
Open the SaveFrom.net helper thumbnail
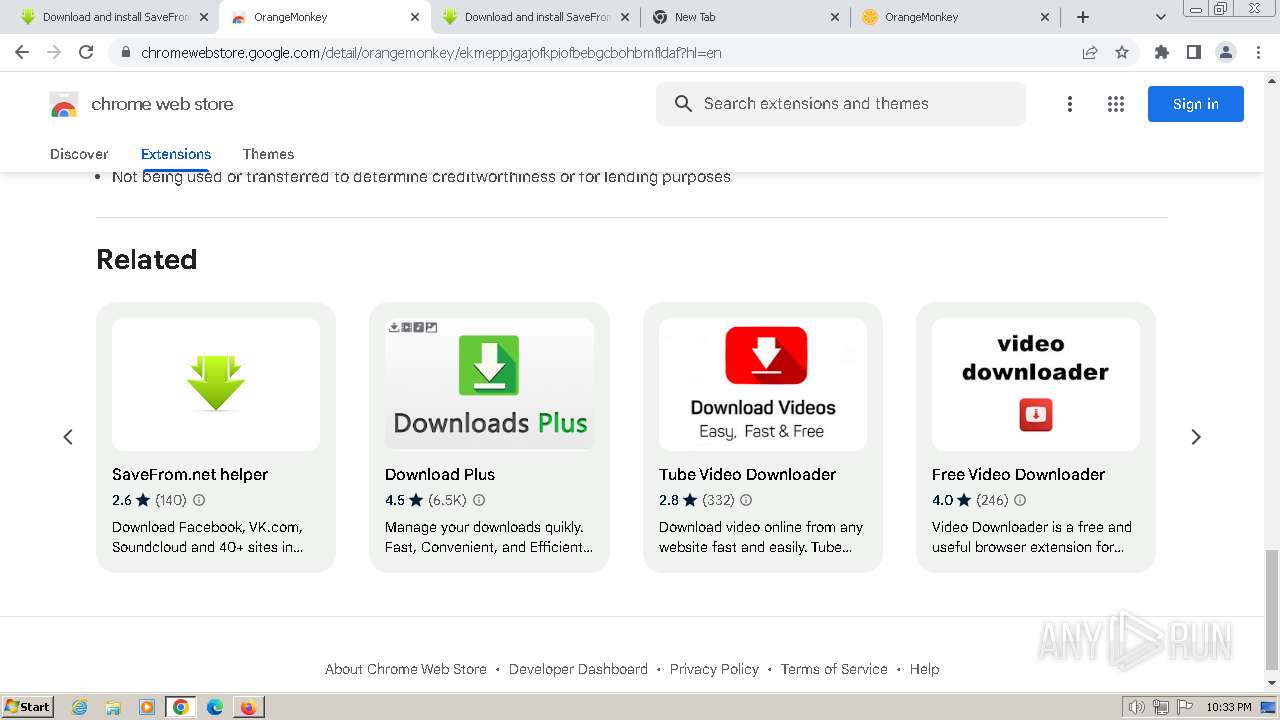click(216, 384)
